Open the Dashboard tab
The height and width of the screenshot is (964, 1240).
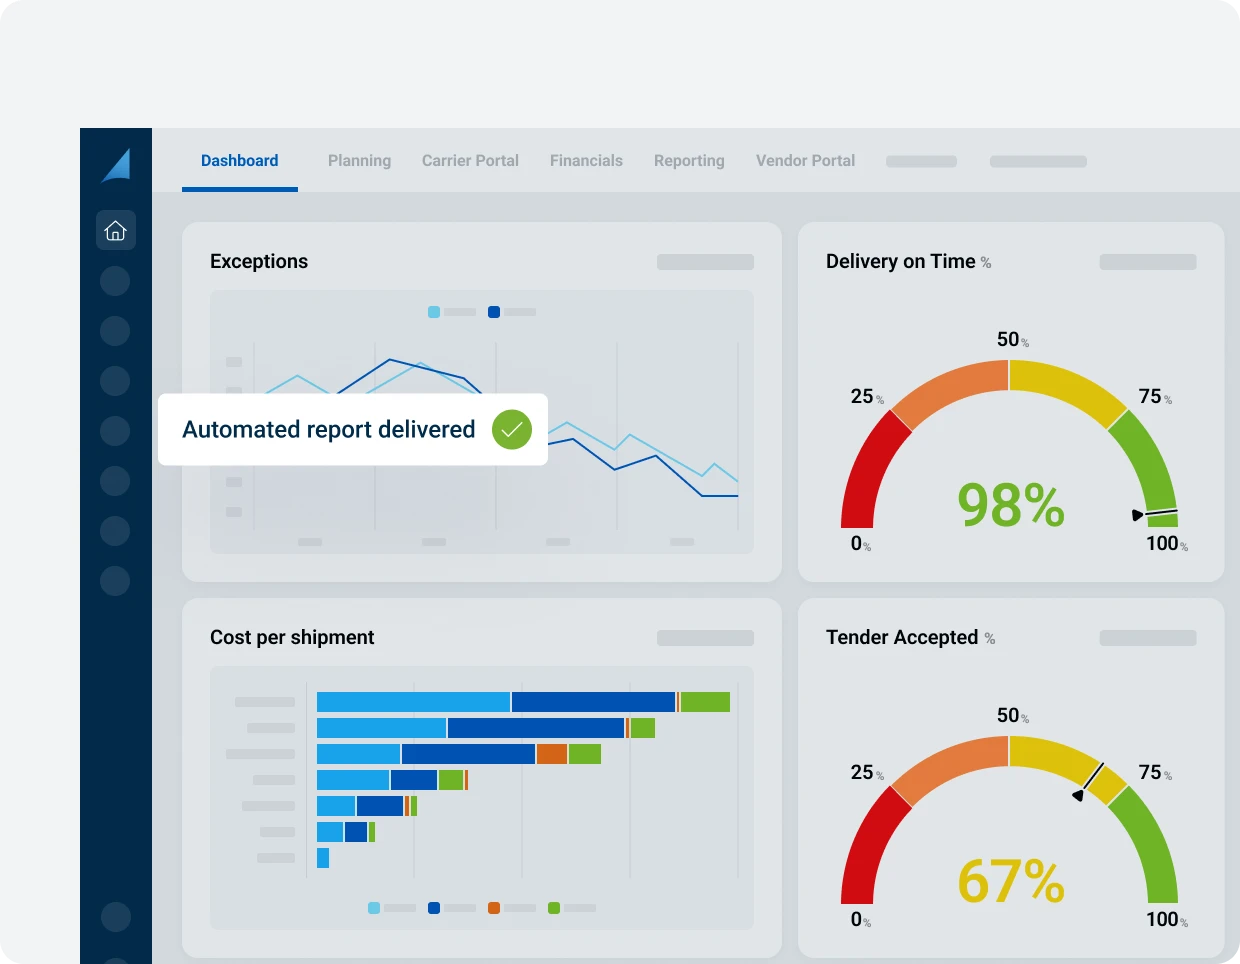click(x=240, y=161)
